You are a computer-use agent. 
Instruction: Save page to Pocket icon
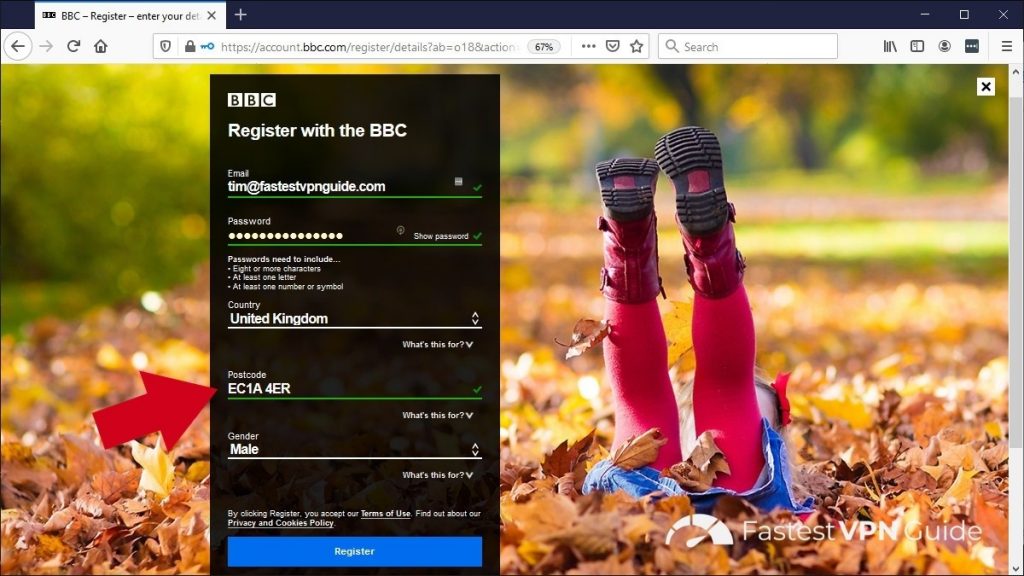(613, 46)
